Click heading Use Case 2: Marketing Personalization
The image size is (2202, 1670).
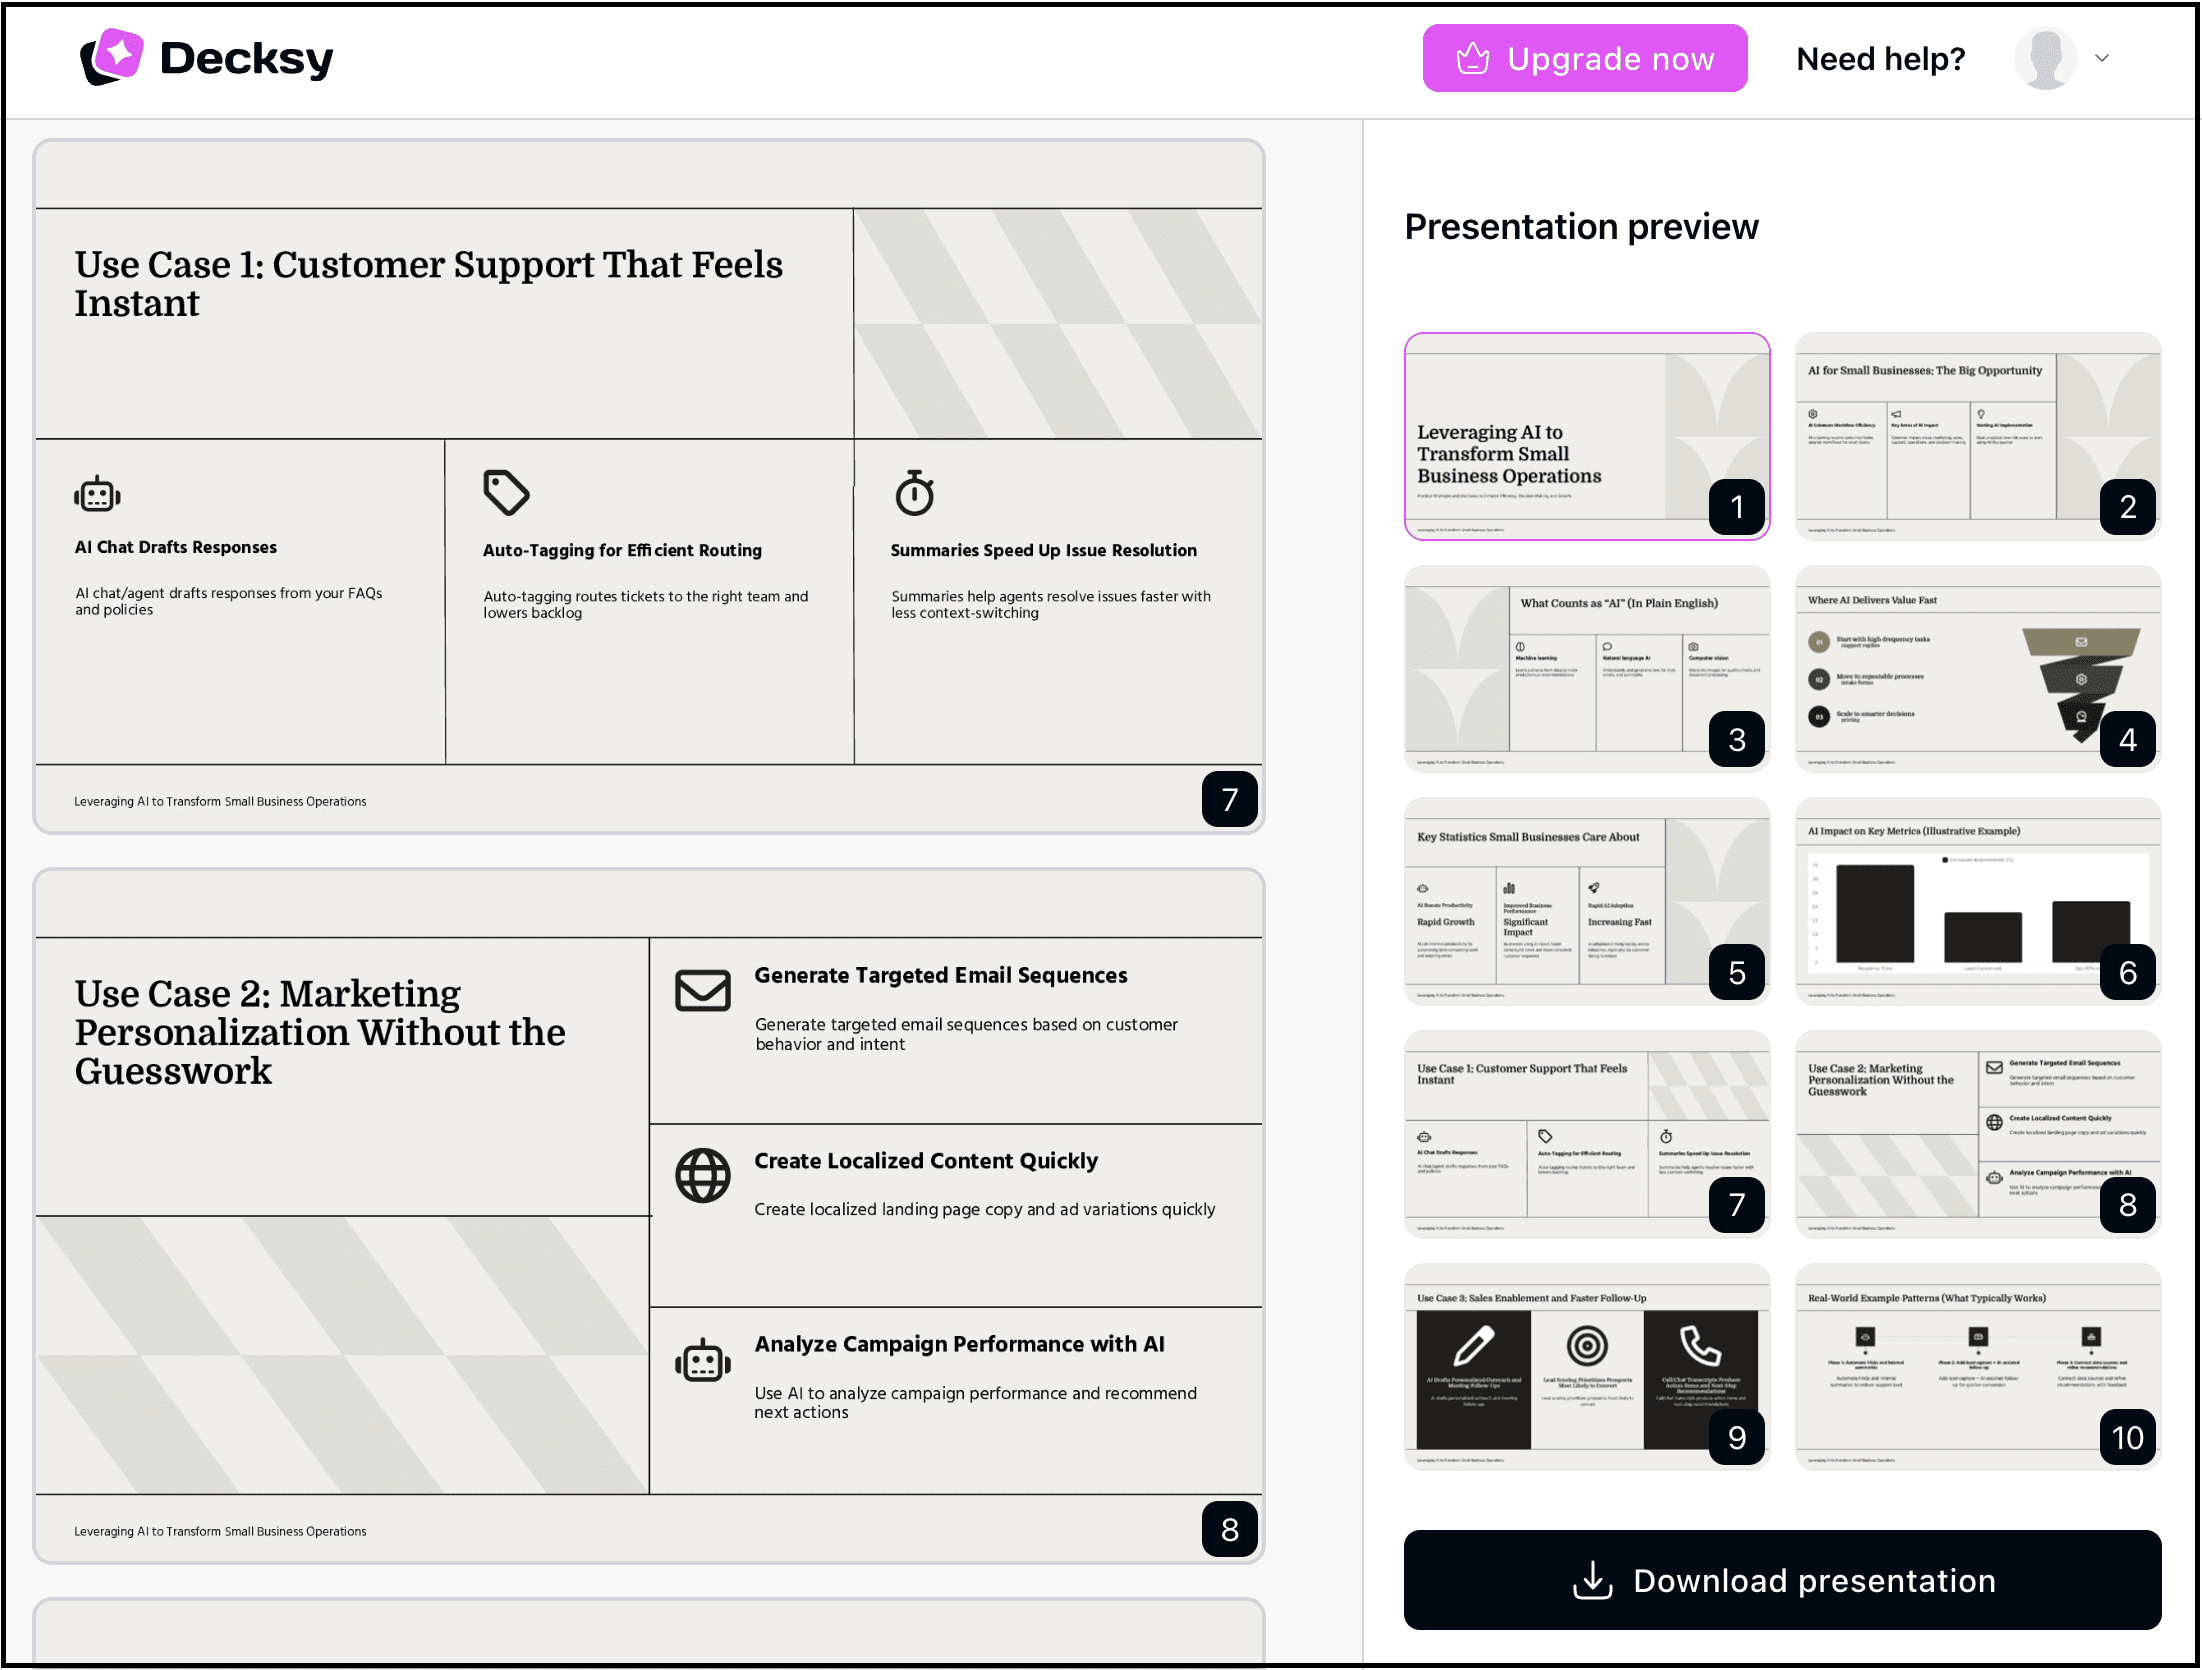pyautogui.click(x=320, y=1031)
